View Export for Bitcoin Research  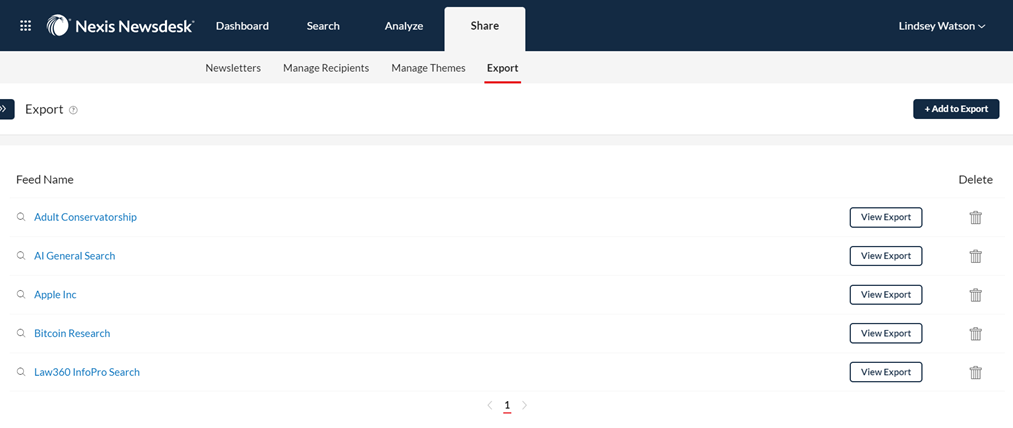point(886,334)
